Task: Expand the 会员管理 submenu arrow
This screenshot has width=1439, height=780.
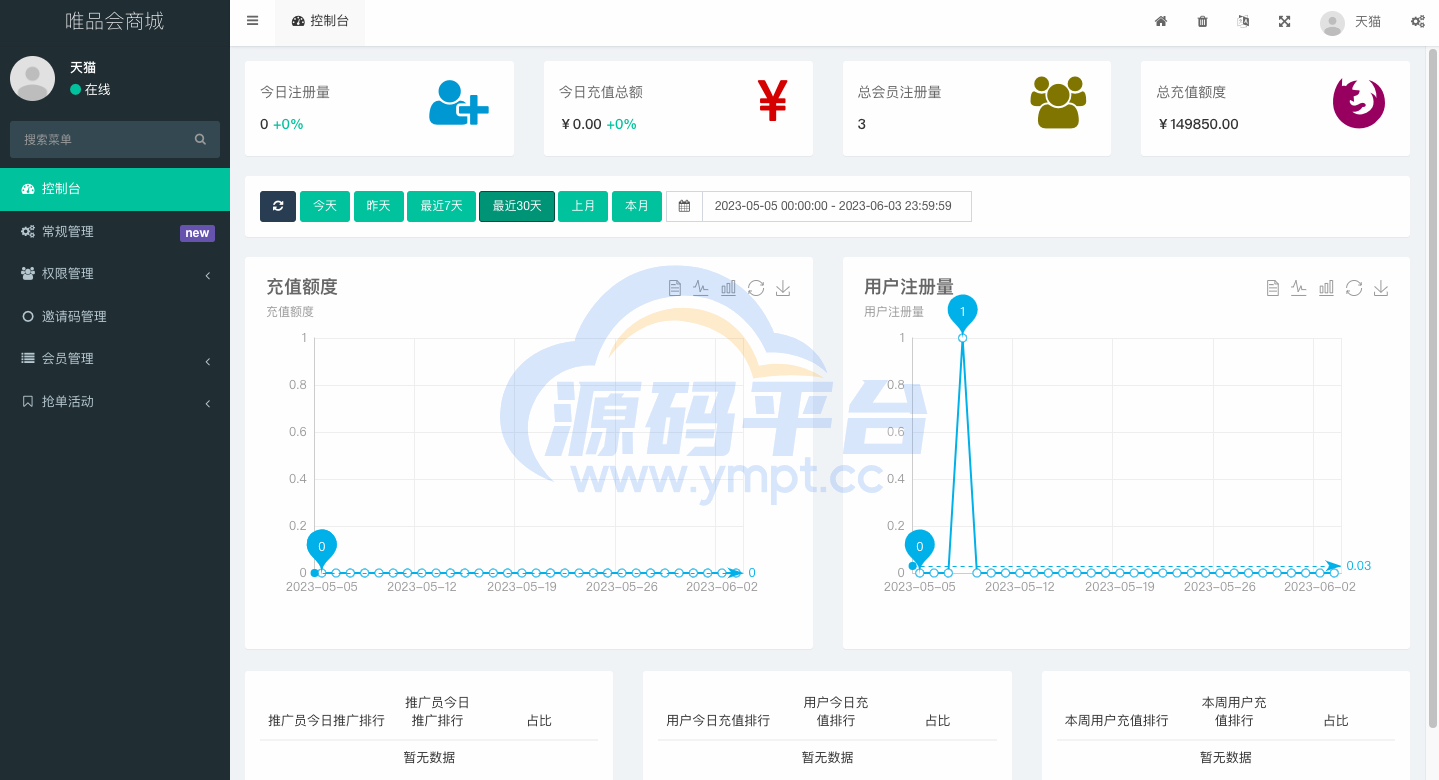Action: pyautogui.click(x=207, y=361)
